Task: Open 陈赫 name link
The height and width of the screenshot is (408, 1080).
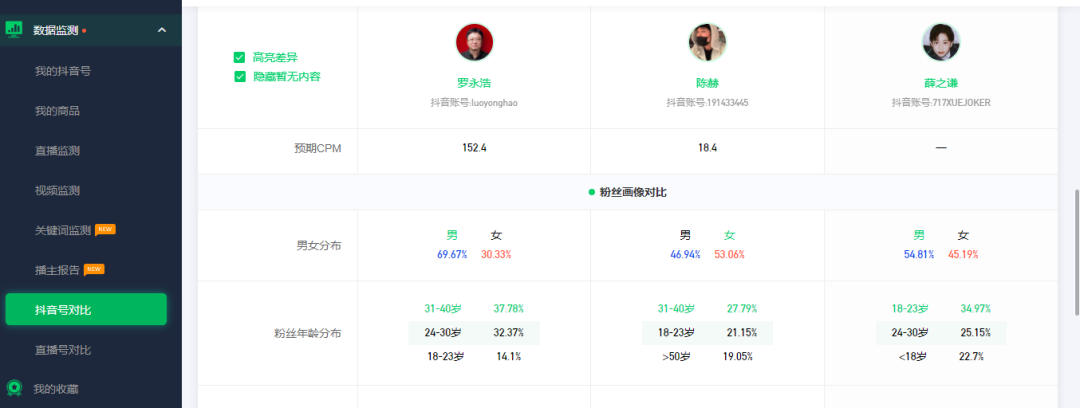Action: coord(707,83)
